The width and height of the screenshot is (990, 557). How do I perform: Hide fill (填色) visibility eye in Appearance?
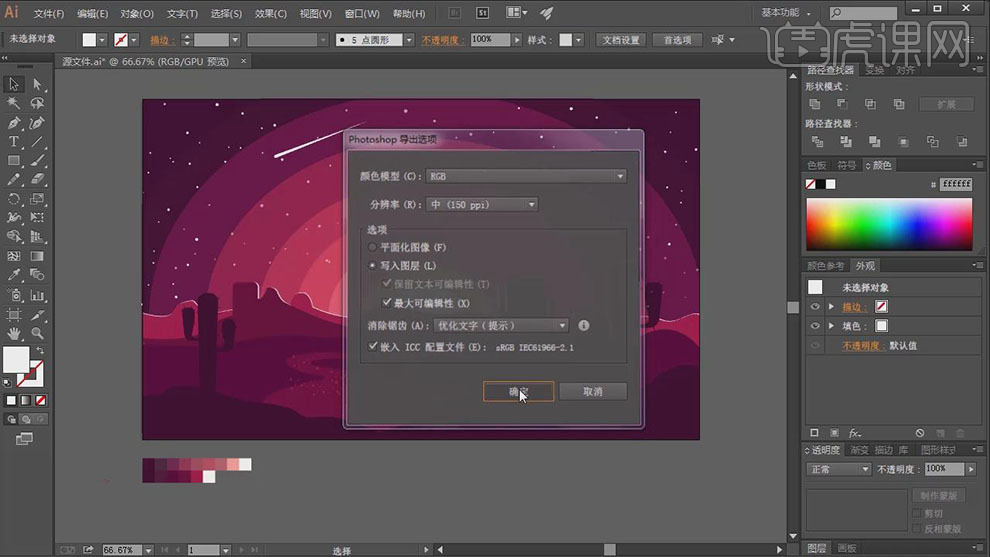pyautogui.click(x=815, y=326)
